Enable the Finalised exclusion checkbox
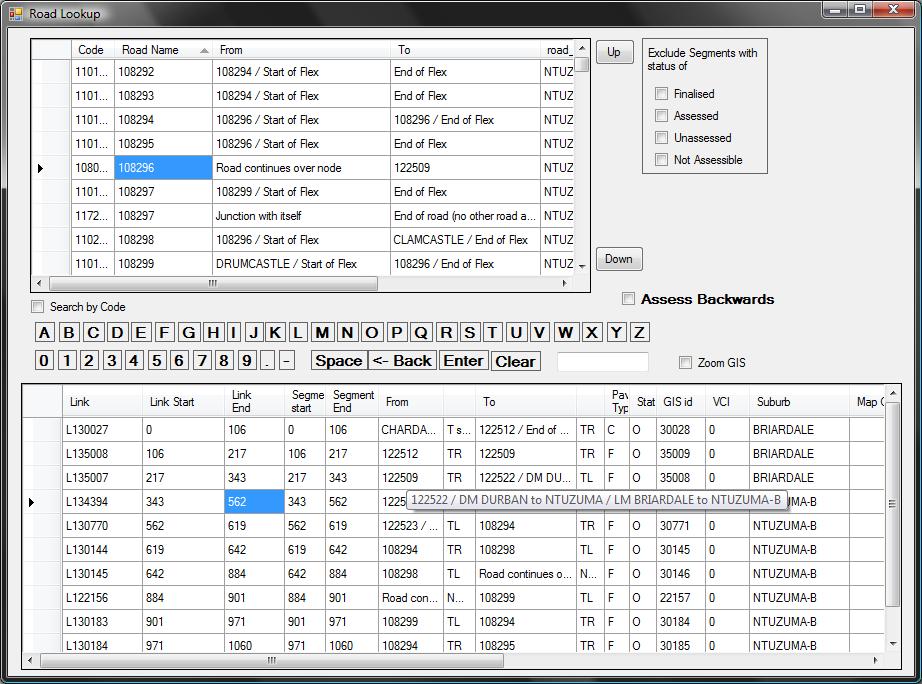922x684 pixels. point(661,94)
